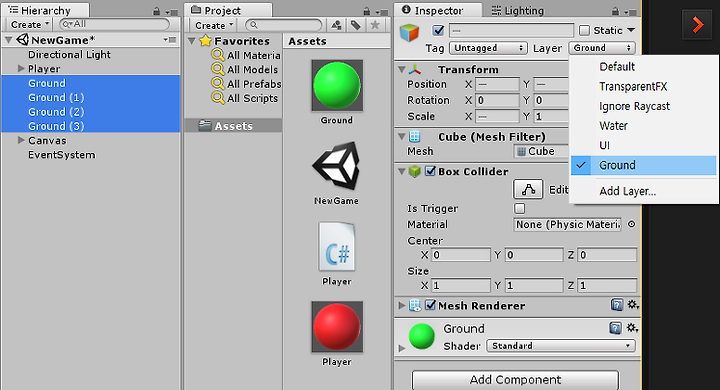Select Ground (2) in the Hierarchy
Image resolution: width=720 pixels, height=390 pixels.
click(90, 112)
